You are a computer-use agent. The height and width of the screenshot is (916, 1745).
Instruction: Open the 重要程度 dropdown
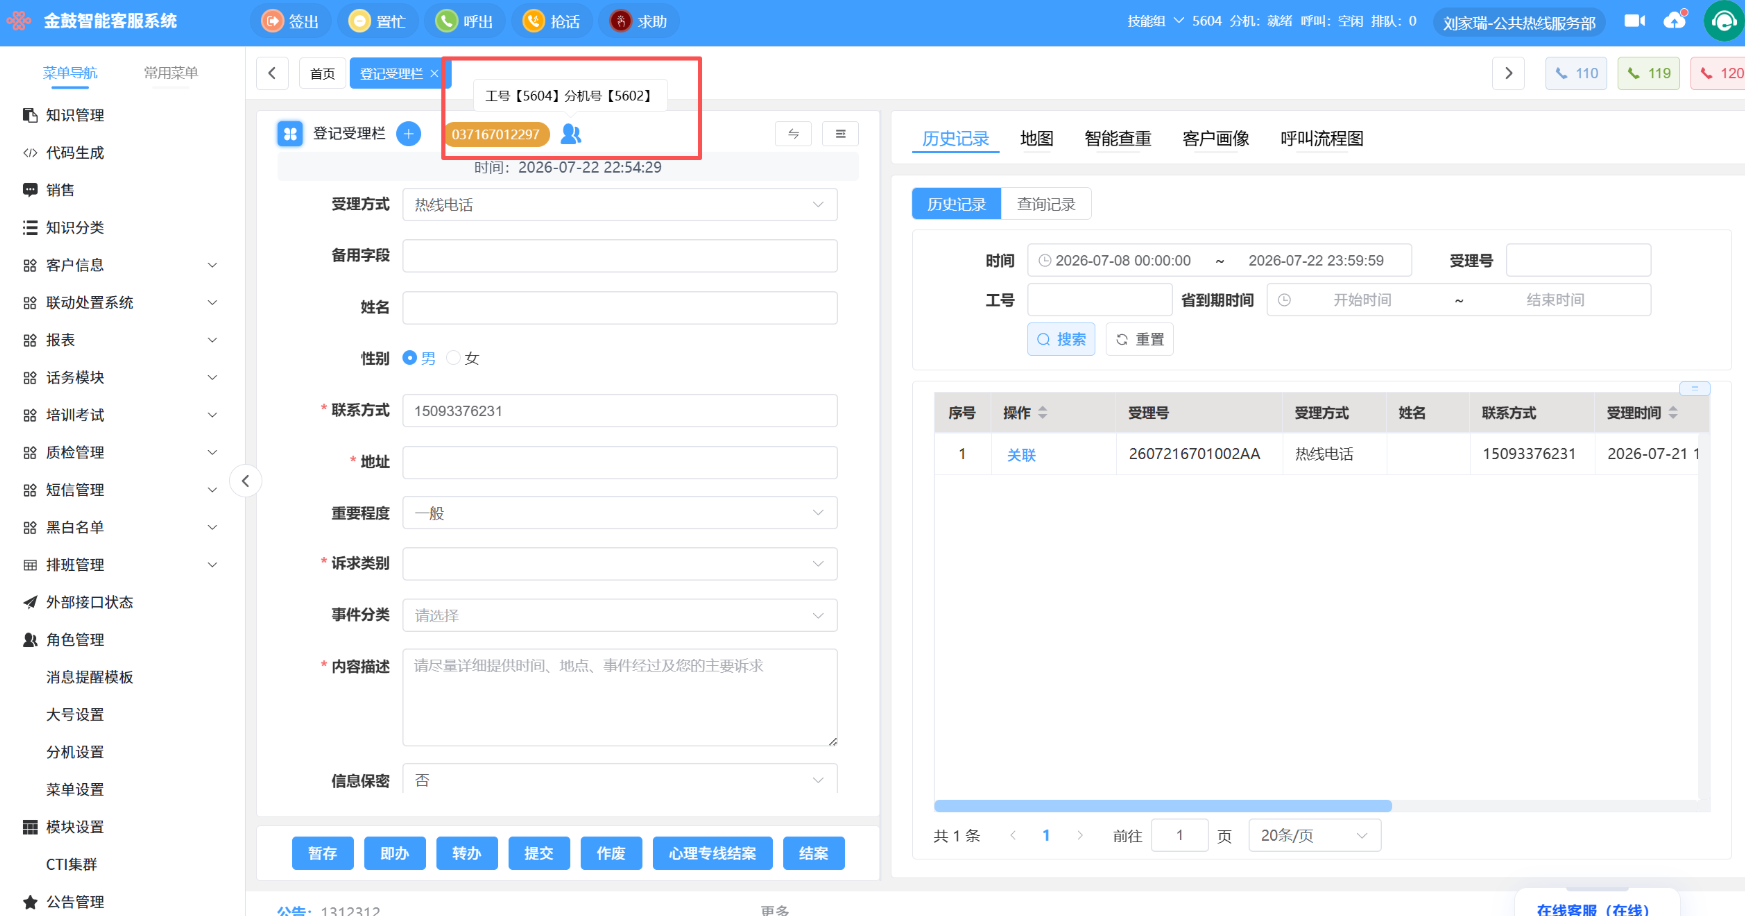[x=620, y=513]
